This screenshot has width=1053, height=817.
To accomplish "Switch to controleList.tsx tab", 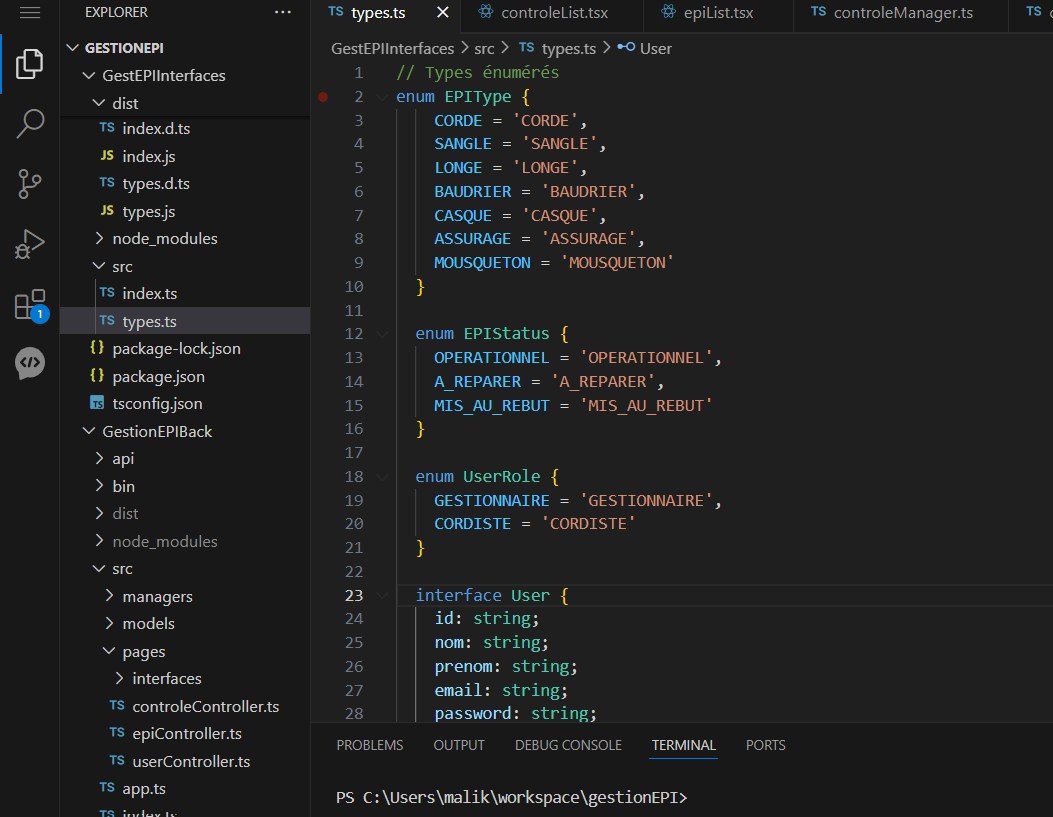I will [x=554, y=13].
